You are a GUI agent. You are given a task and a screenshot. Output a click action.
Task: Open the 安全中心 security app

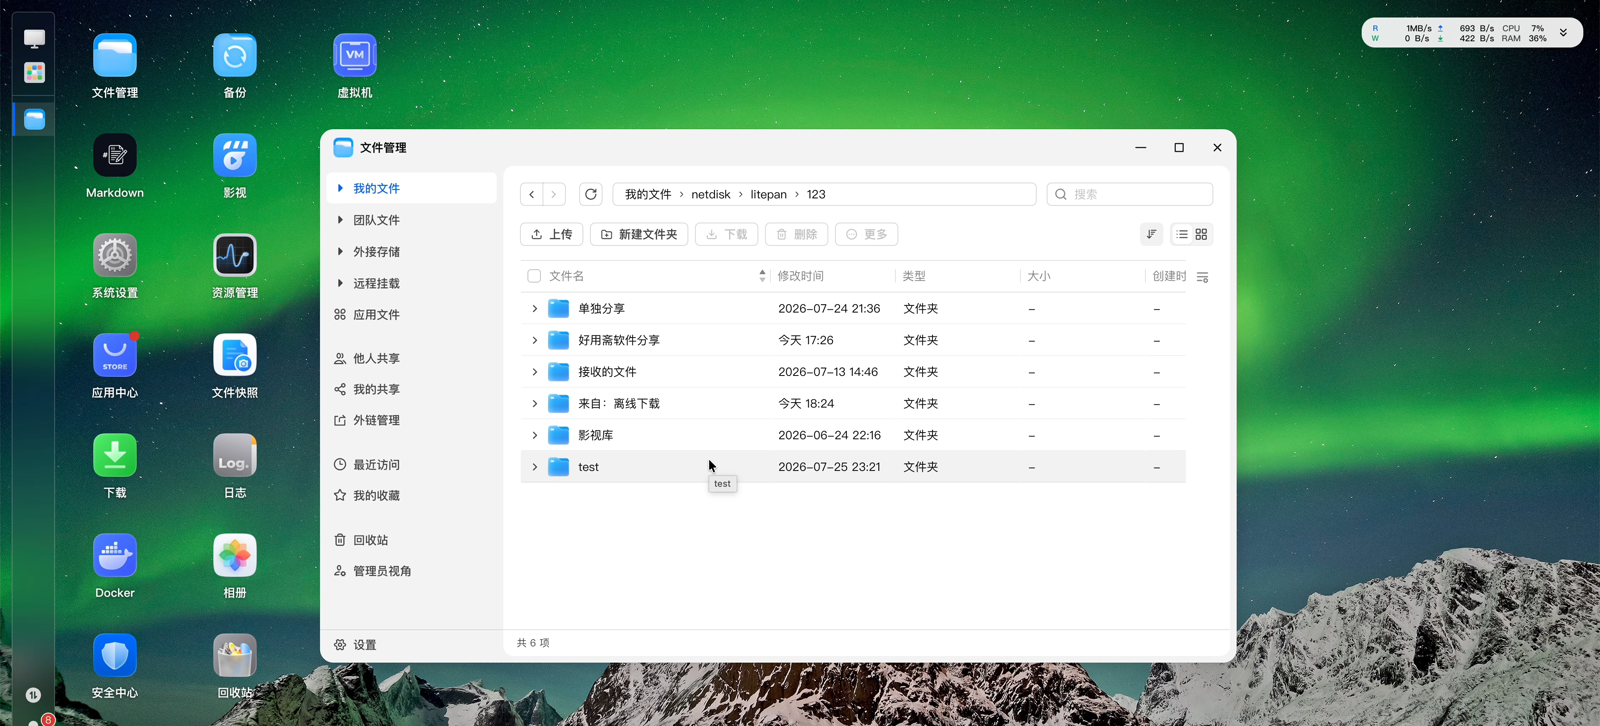tap(115, 656)
